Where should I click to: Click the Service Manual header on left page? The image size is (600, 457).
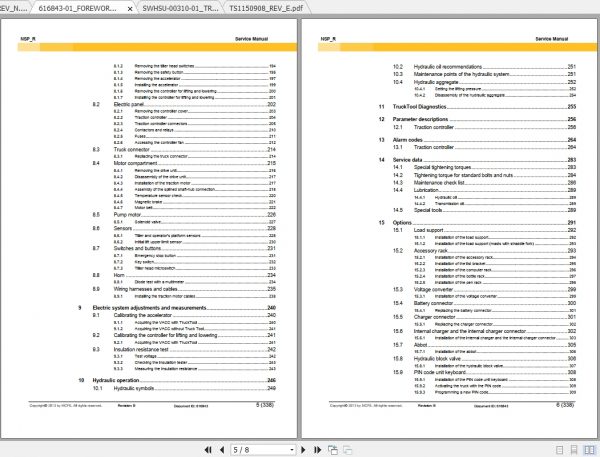tap(251, 39)
